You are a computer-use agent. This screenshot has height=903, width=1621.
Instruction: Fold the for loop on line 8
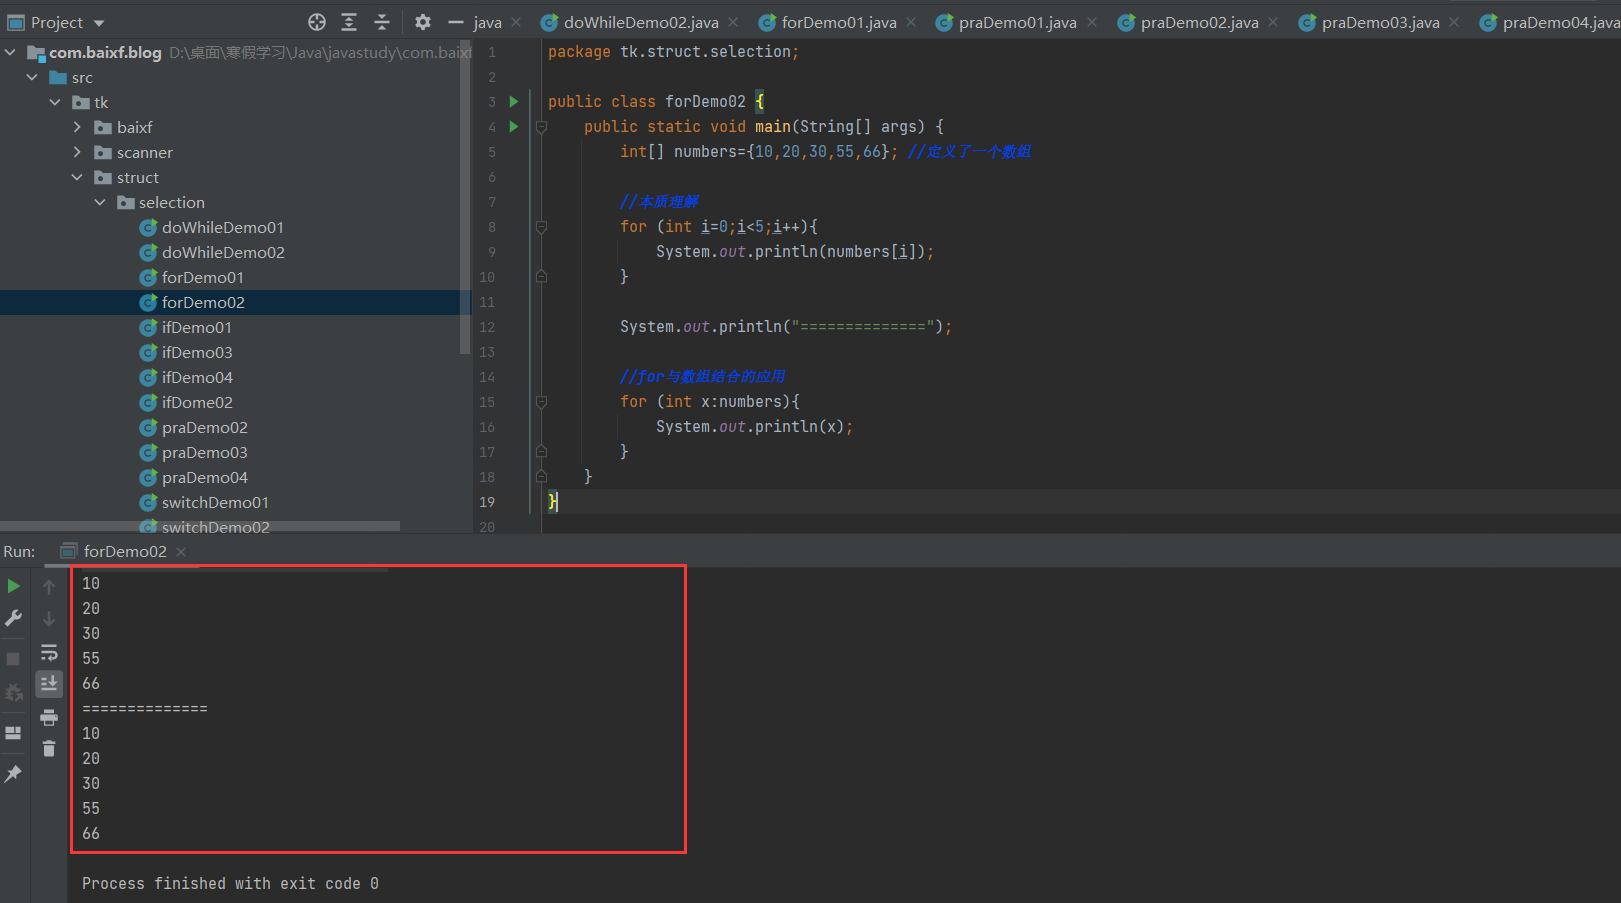tap(541, 227)
